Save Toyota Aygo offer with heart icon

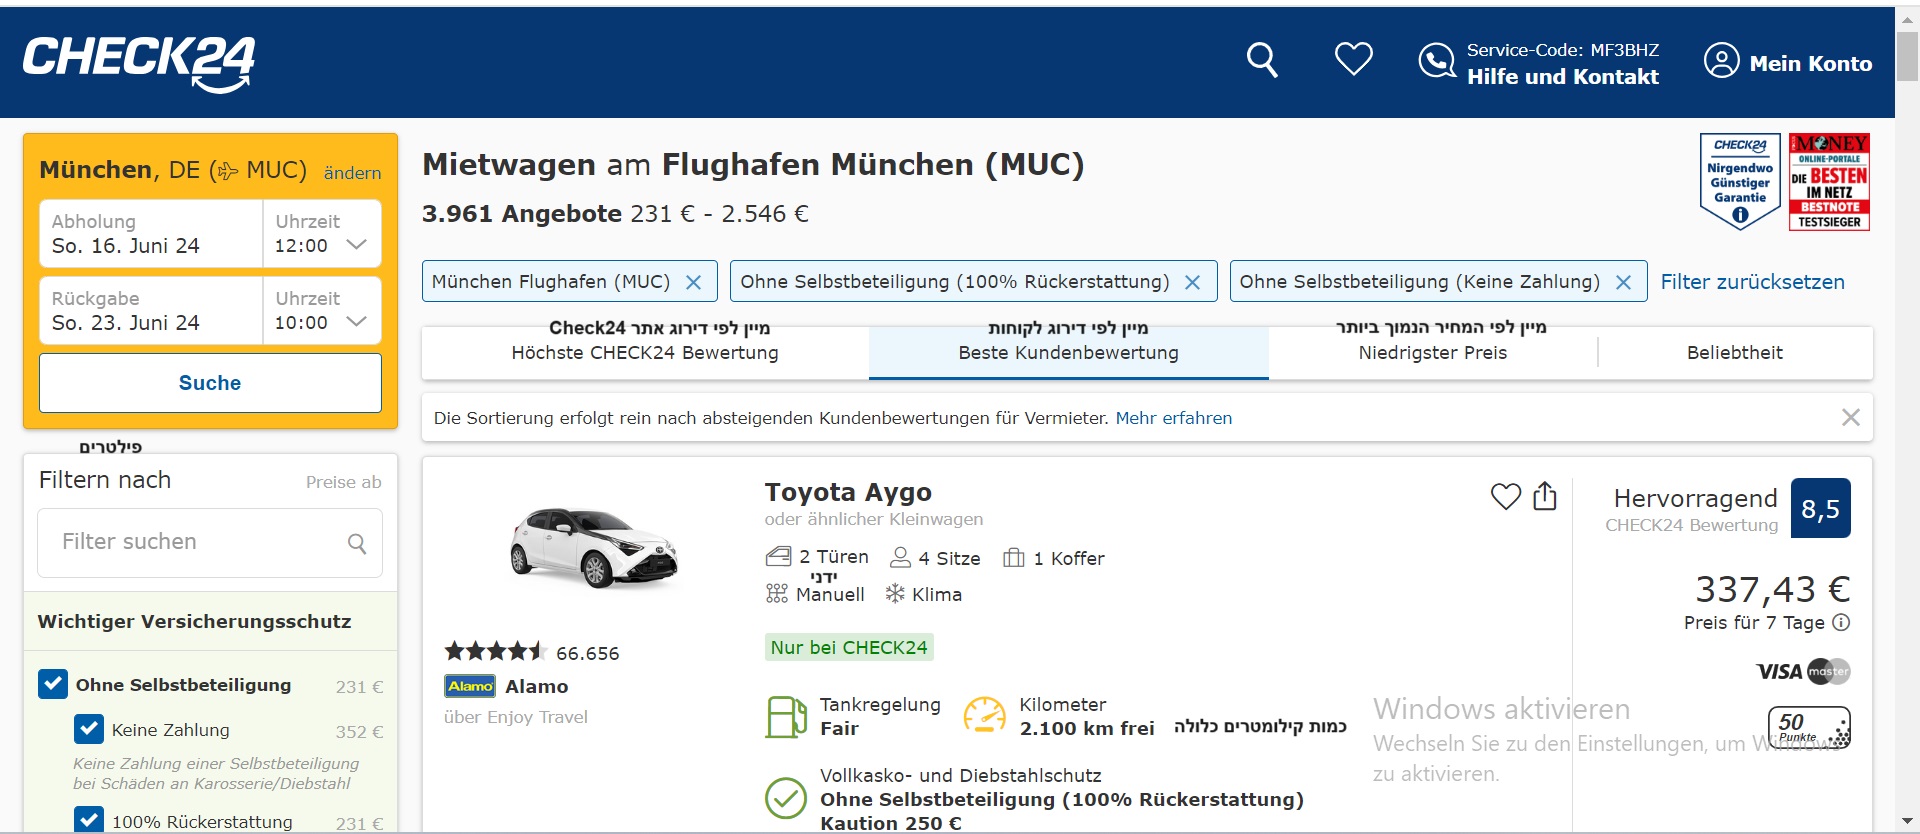1505,496
